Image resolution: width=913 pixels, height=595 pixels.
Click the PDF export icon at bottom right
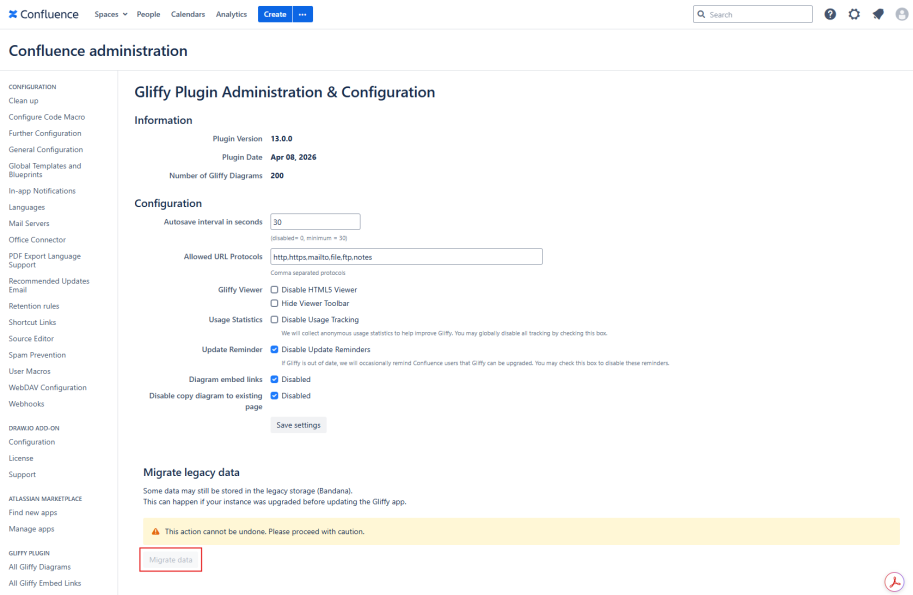[894, 582]
